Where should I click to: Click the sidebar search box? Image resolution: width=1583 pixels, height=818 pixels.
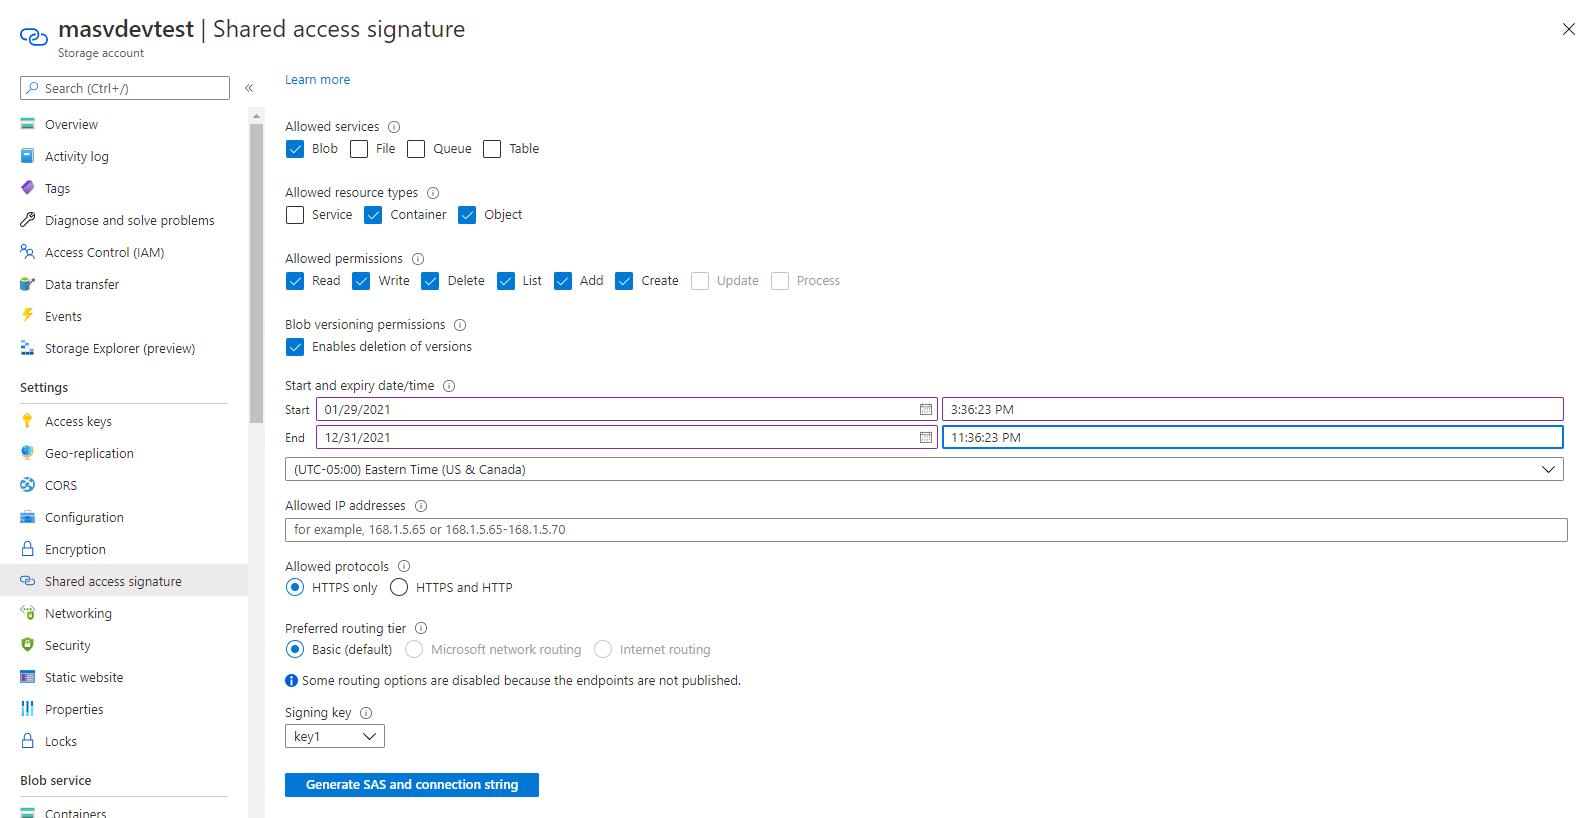(x=125, y=88)
